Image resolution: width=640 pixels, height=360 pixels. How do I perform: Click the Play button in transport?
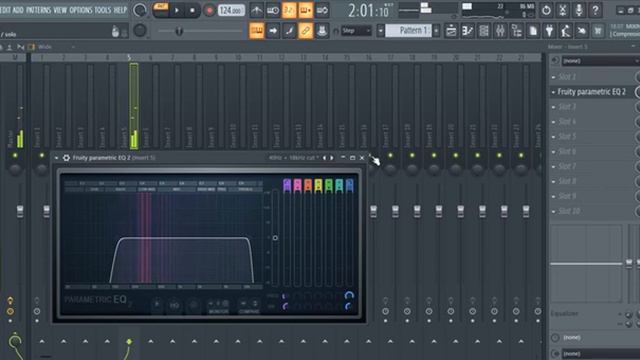click(177, 10)
